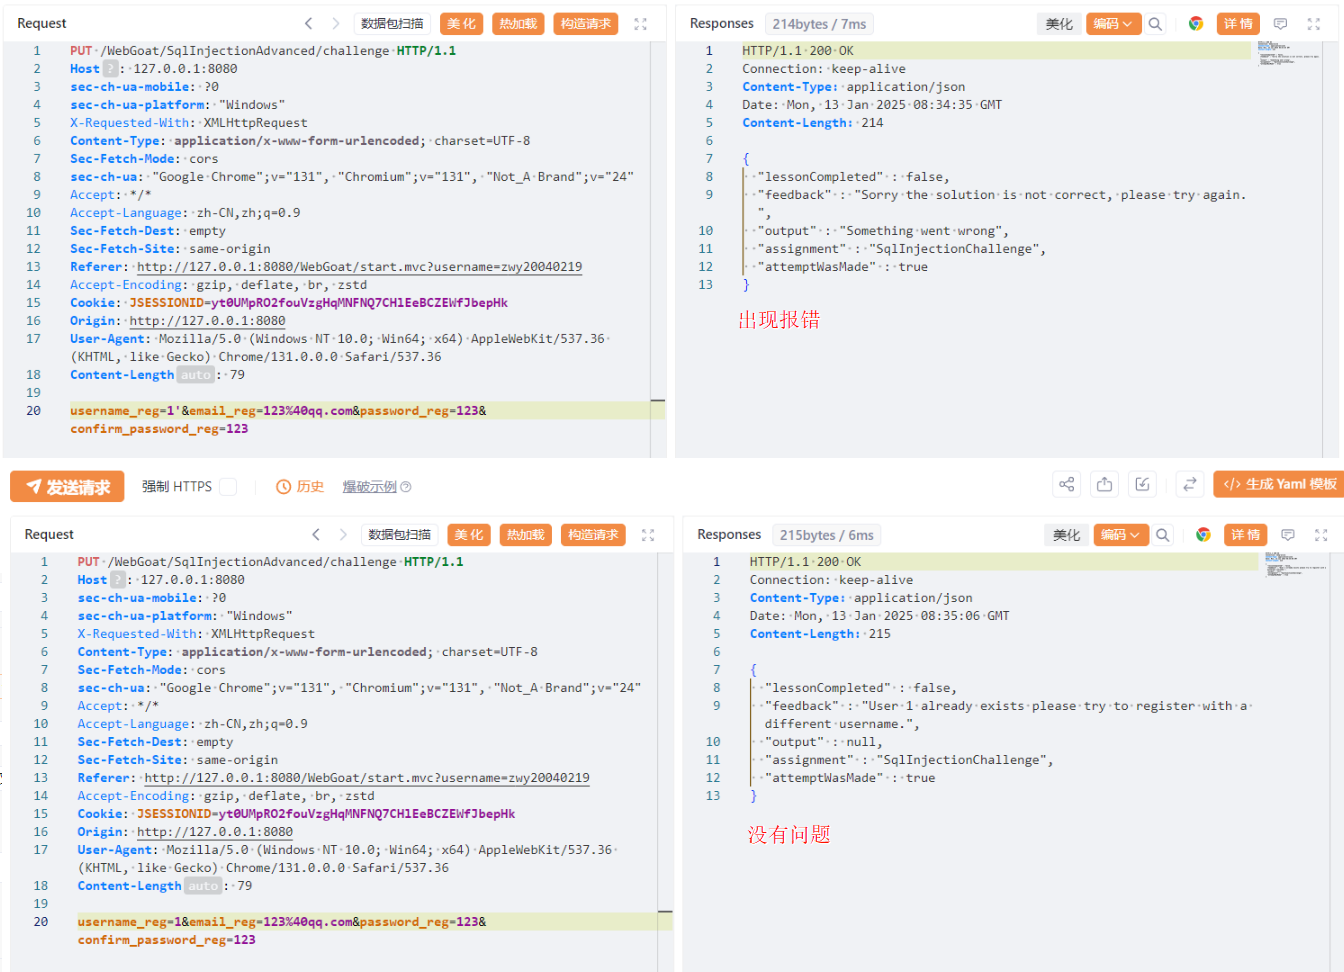Viewport: 1344px width, 972px height.
Task: Open details tab in lower Responses panel
Action: point(1245,535)
